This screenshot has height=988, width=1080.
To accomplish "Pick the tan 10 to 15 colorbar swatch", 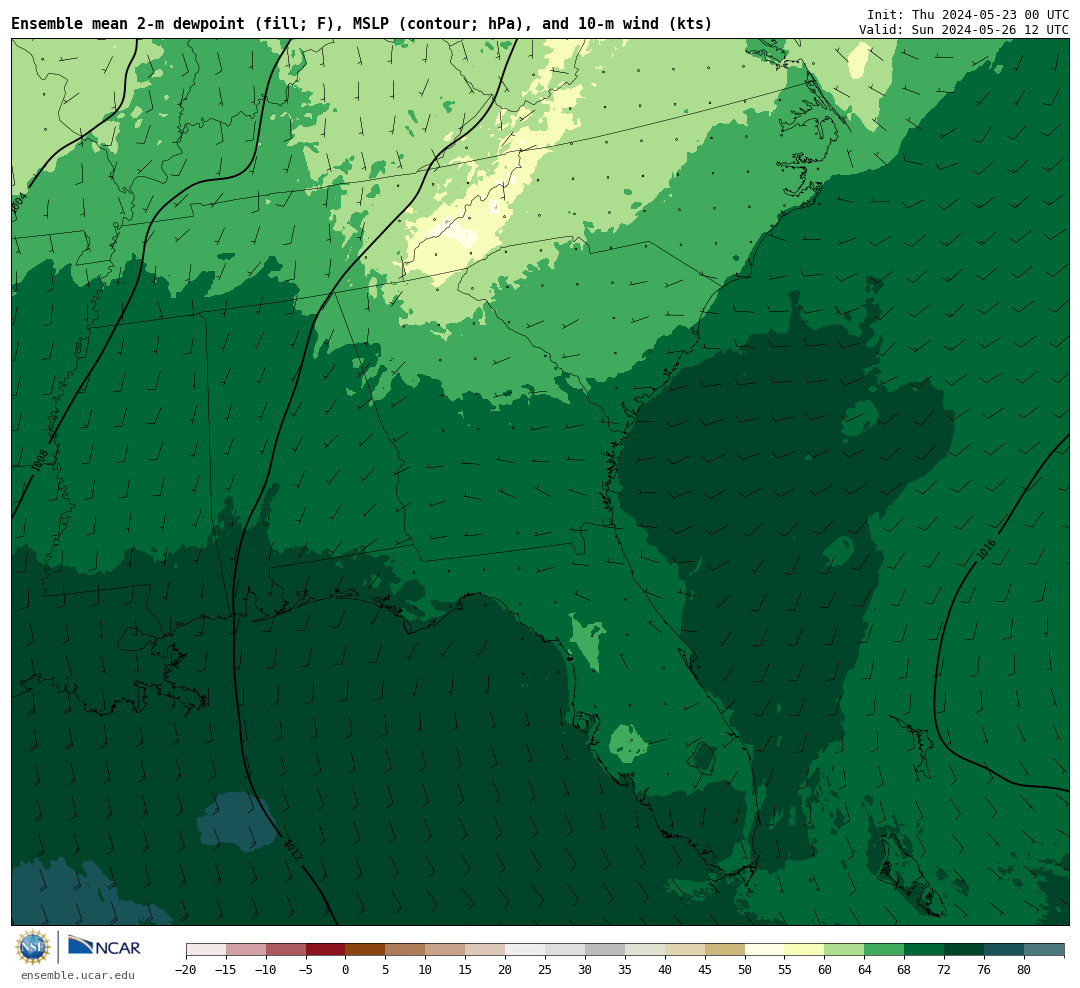I will pos(445,950).
